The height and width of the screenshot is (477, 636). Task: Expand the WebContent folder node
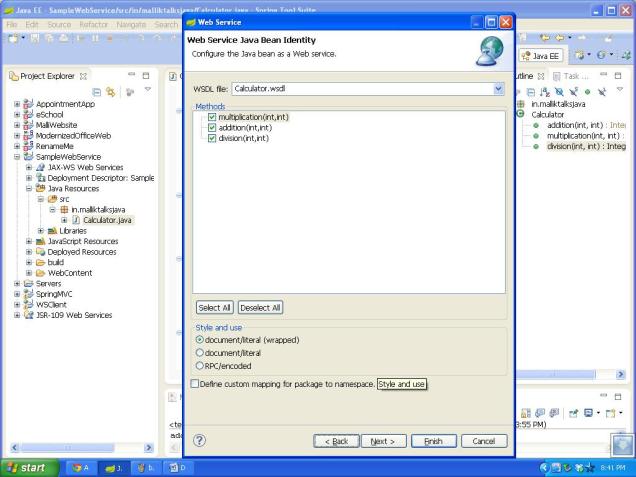(29, 273)
